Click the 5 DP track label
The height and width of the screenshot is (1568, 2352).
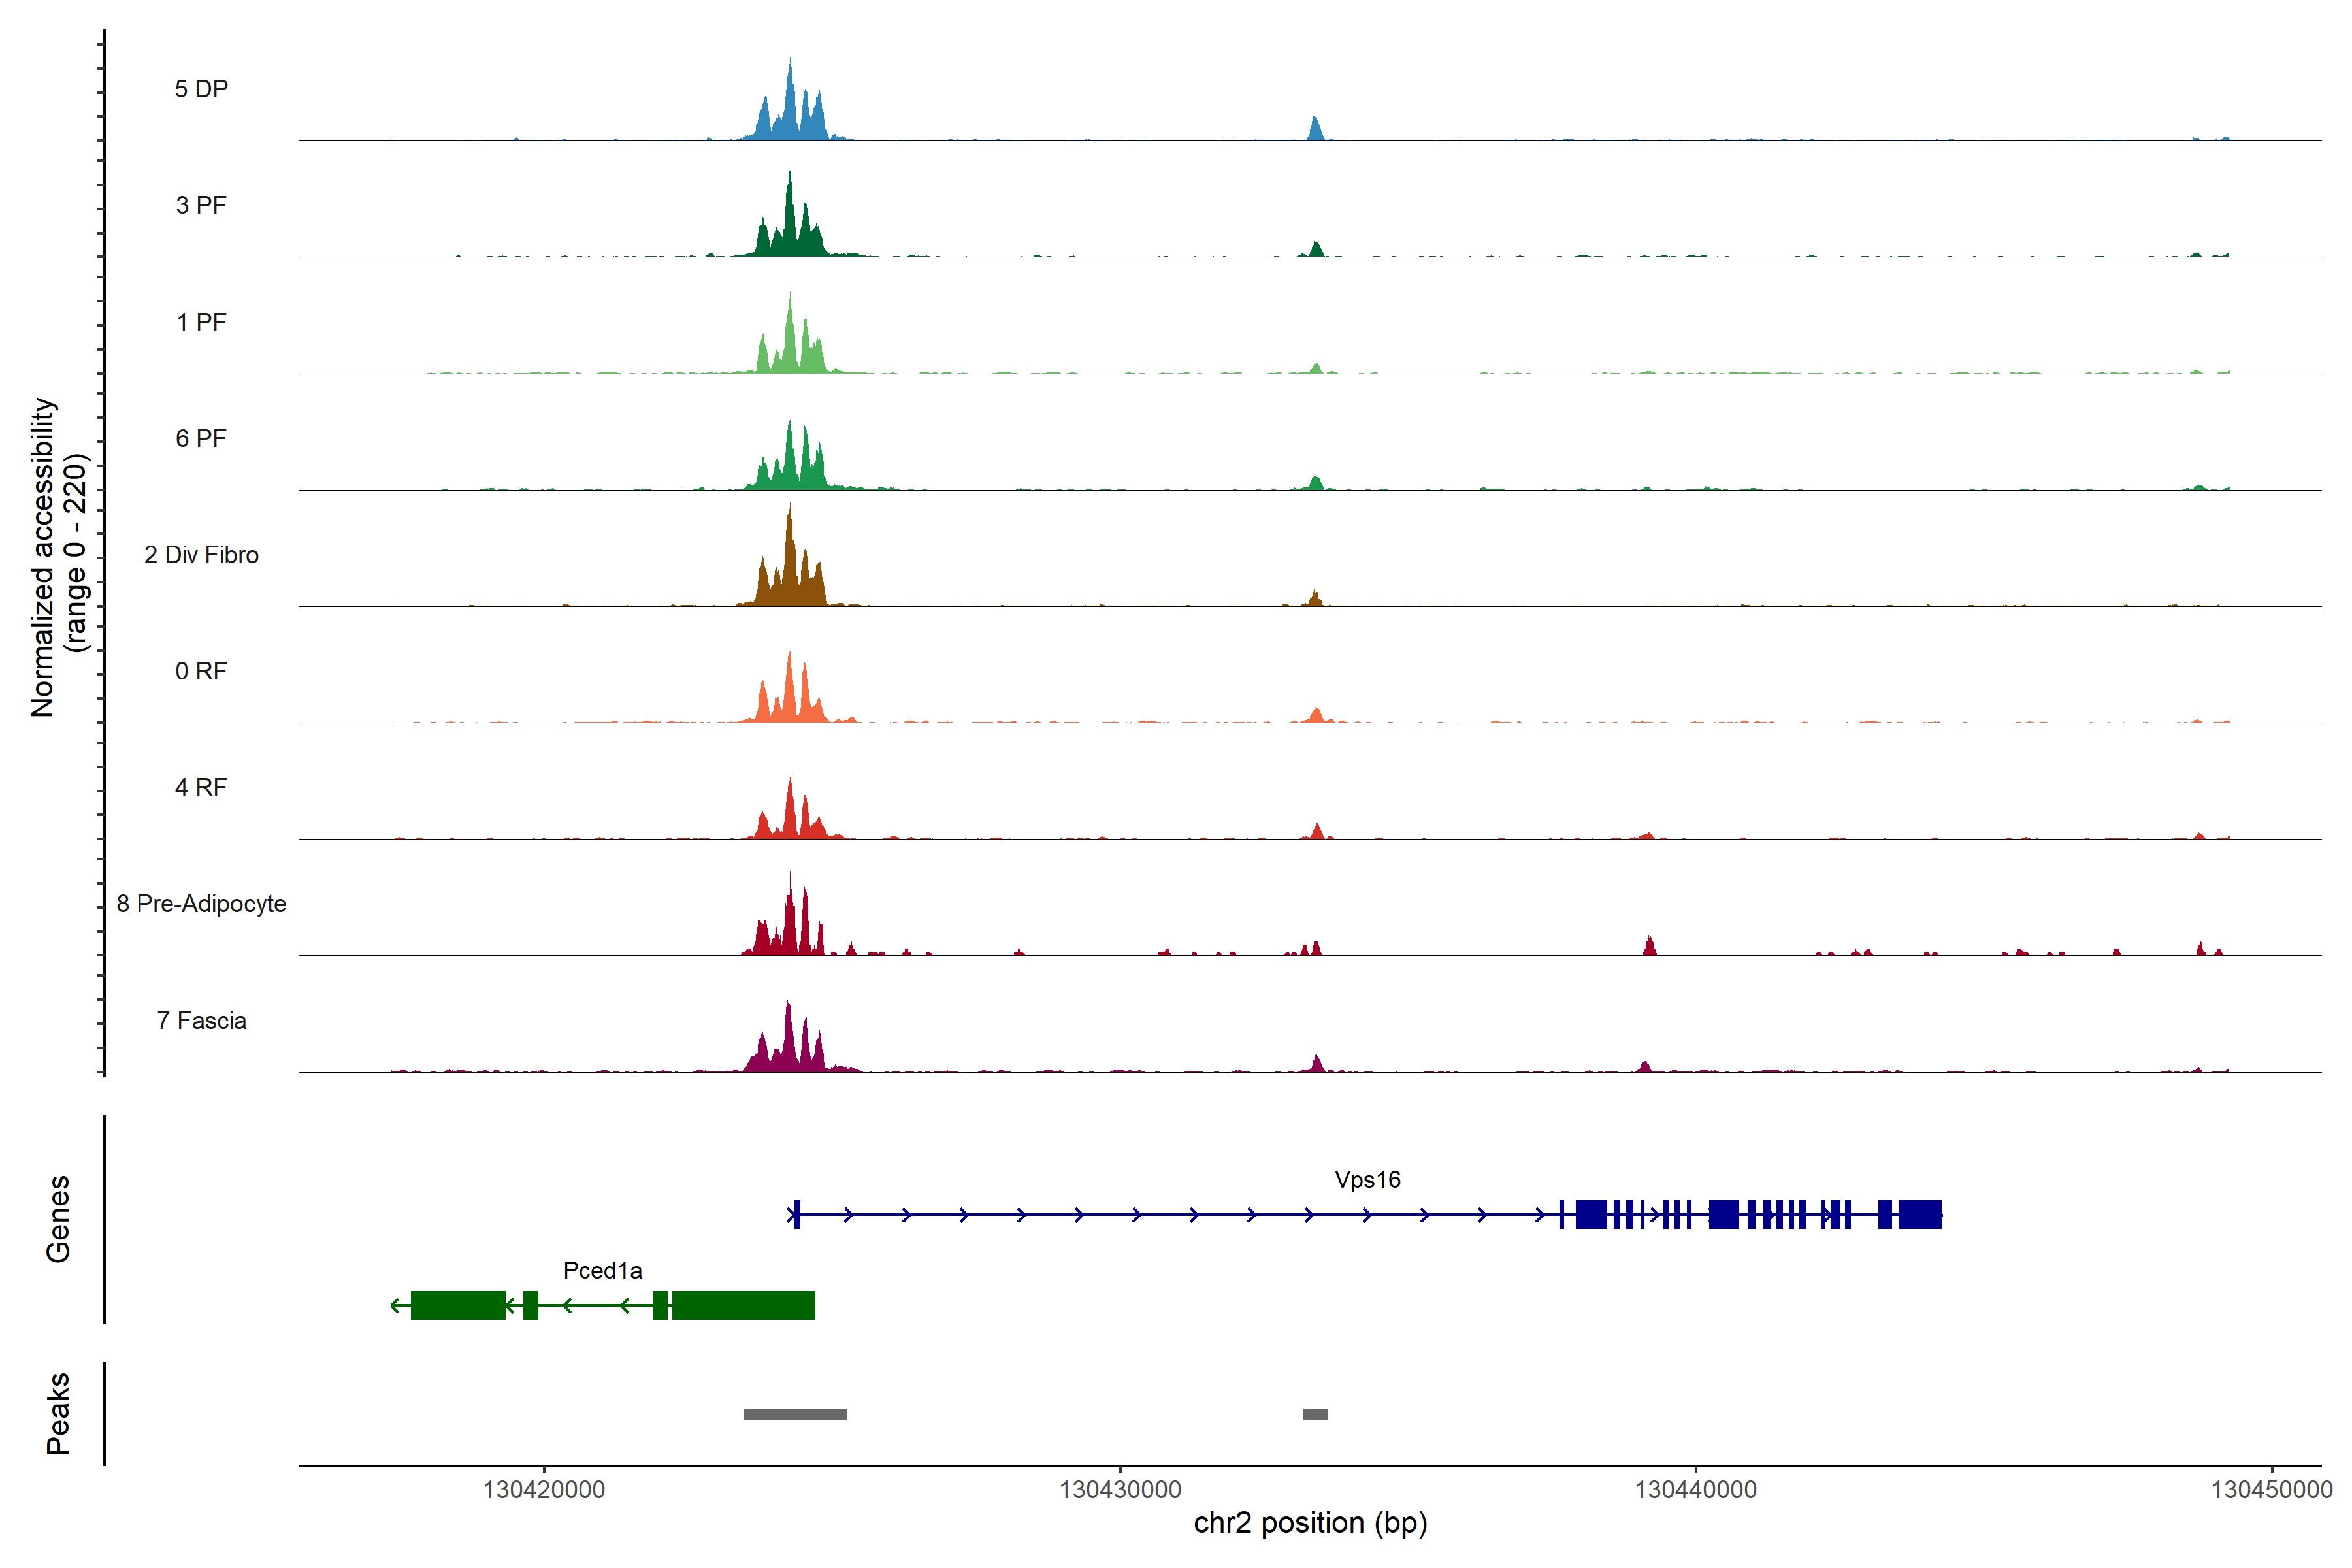pyautogui.click(x=201, y=89)
